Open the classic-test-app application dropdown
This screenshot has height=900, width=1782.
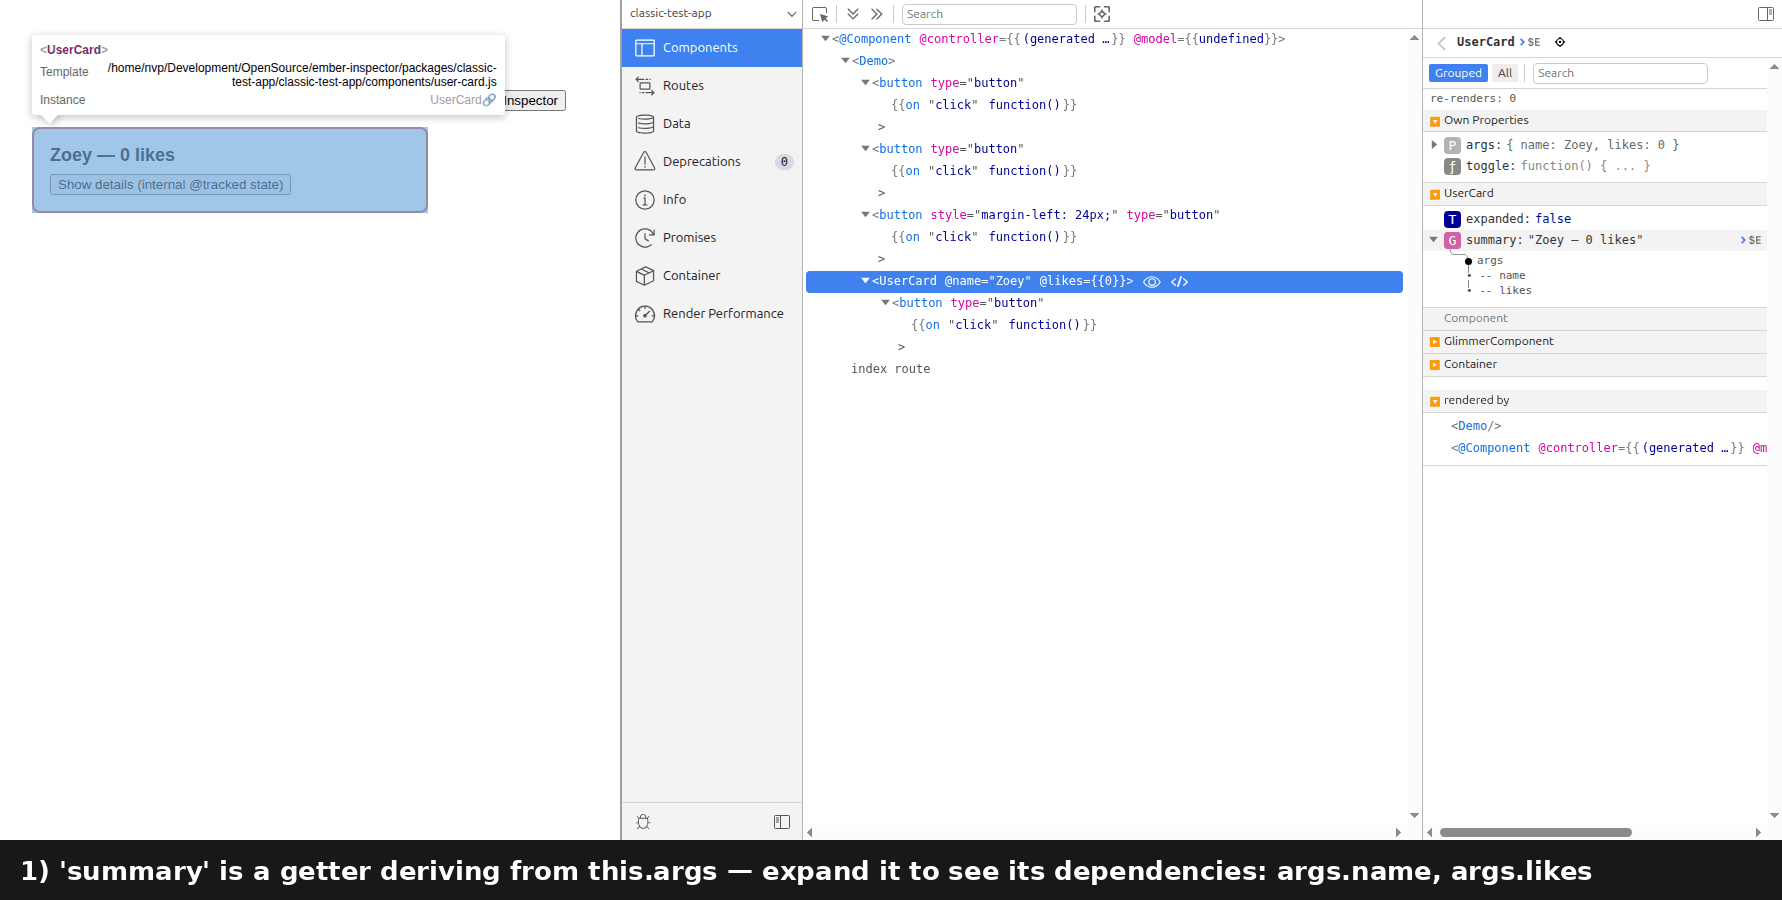tap(711, 14)
